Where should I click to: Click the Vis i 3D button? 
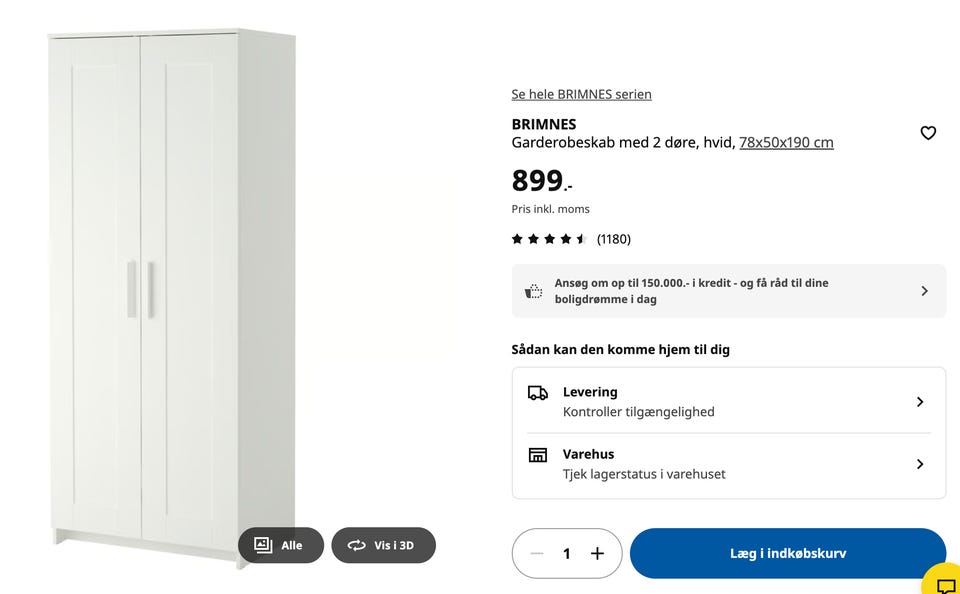[x=384, y=545]
